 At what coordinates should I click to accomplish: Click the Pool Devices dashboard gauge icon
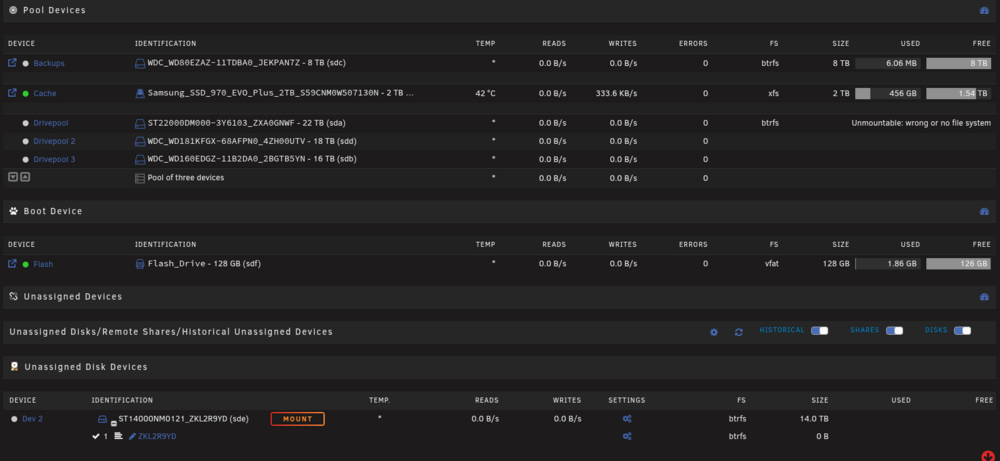983,11
